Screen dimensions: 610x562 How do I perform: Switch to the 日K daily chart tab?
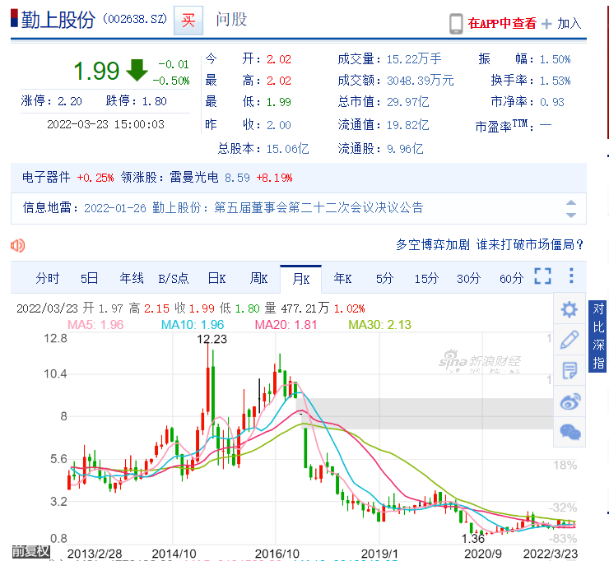216,278
